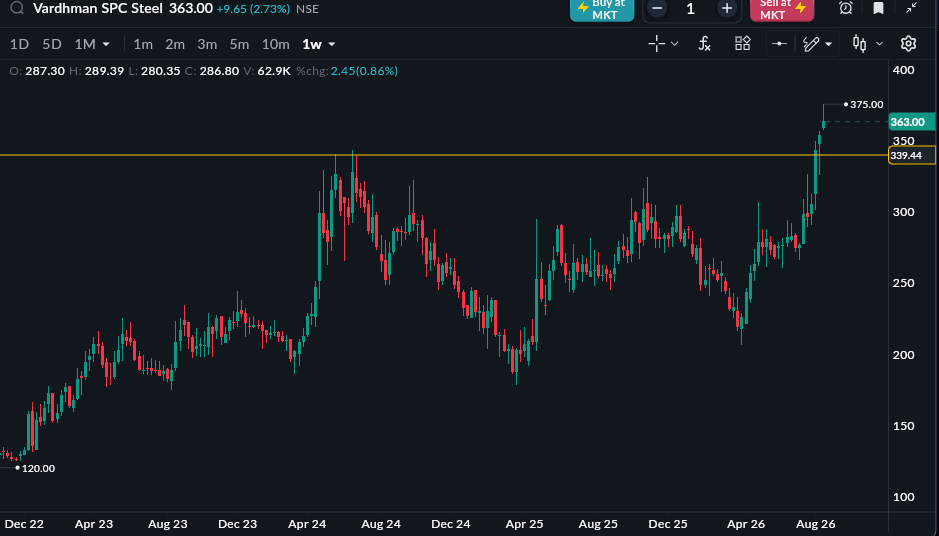Collapse the chart from fullscreen view
This screenshot has width=939, height=536.
point(911,8)
